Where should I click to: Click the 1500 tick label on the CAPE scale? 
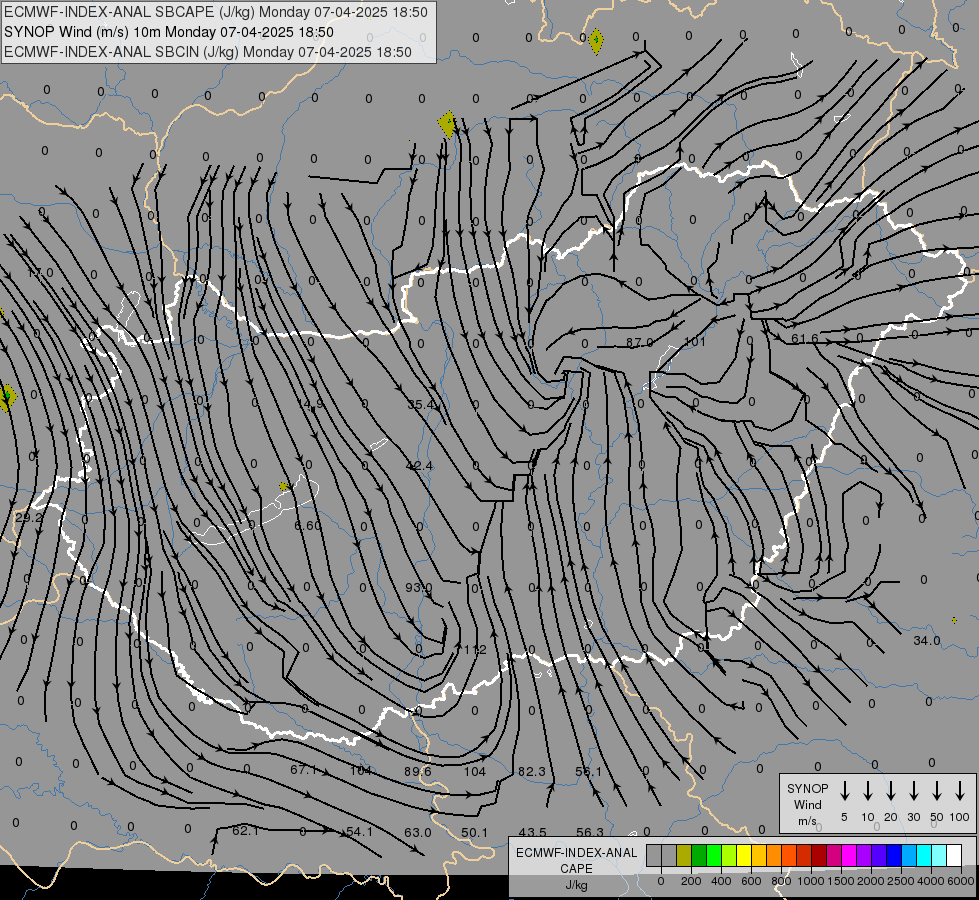[x=841, y=881]
